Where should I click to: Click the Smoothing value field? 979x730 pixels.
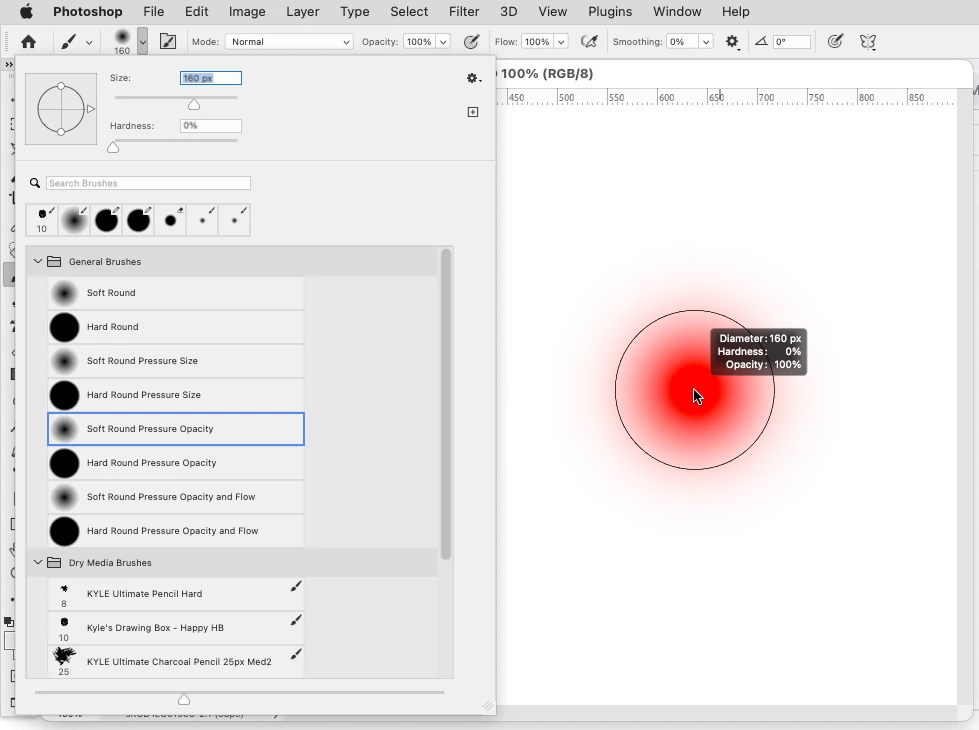tap(682, 42)
